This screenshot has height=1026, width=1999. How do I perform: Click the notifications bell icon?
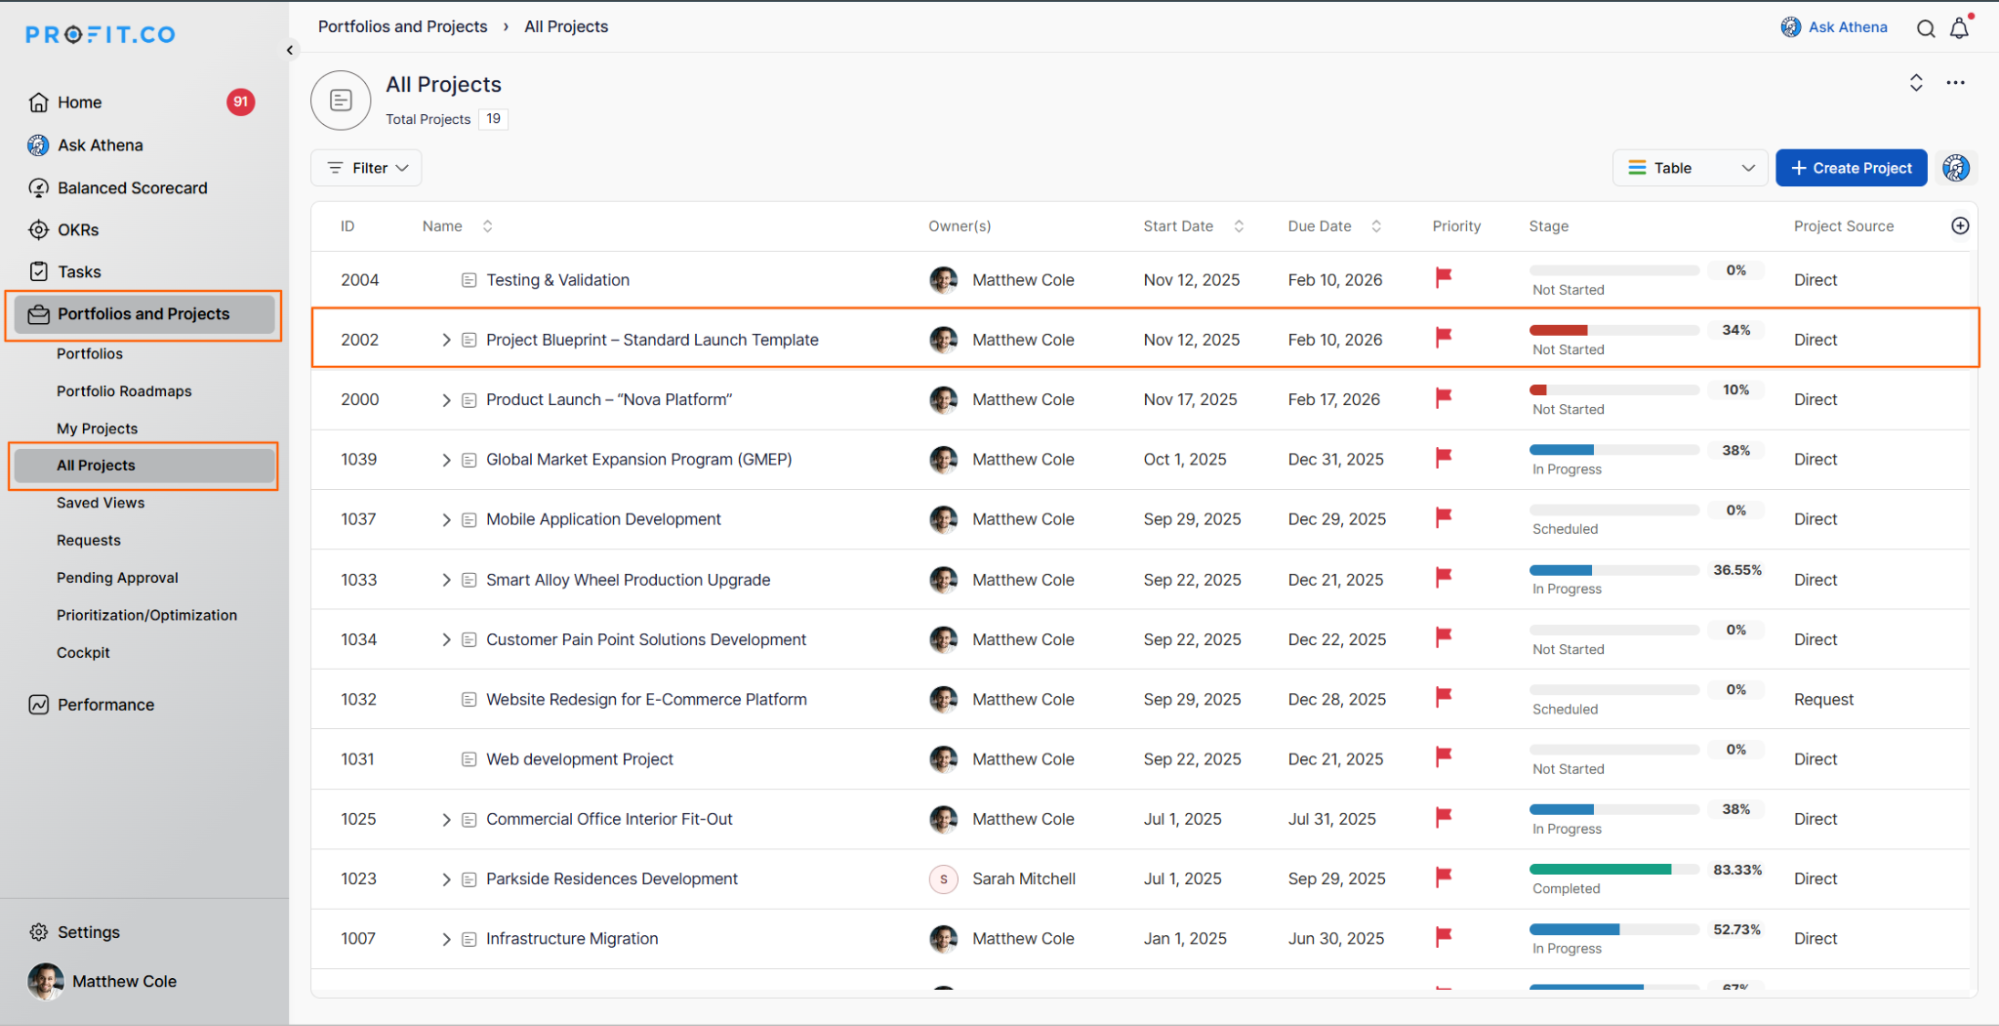pos(1958,28)
